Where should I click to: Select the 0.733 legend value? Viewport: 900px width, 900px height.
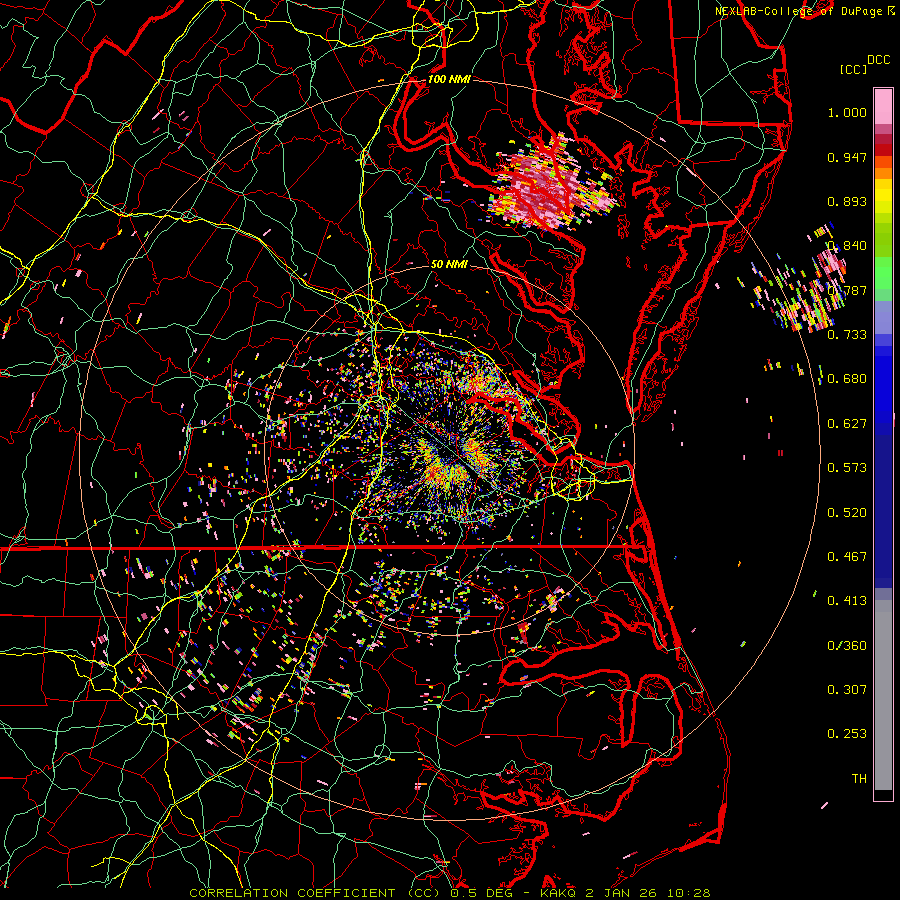coord(847,335)
